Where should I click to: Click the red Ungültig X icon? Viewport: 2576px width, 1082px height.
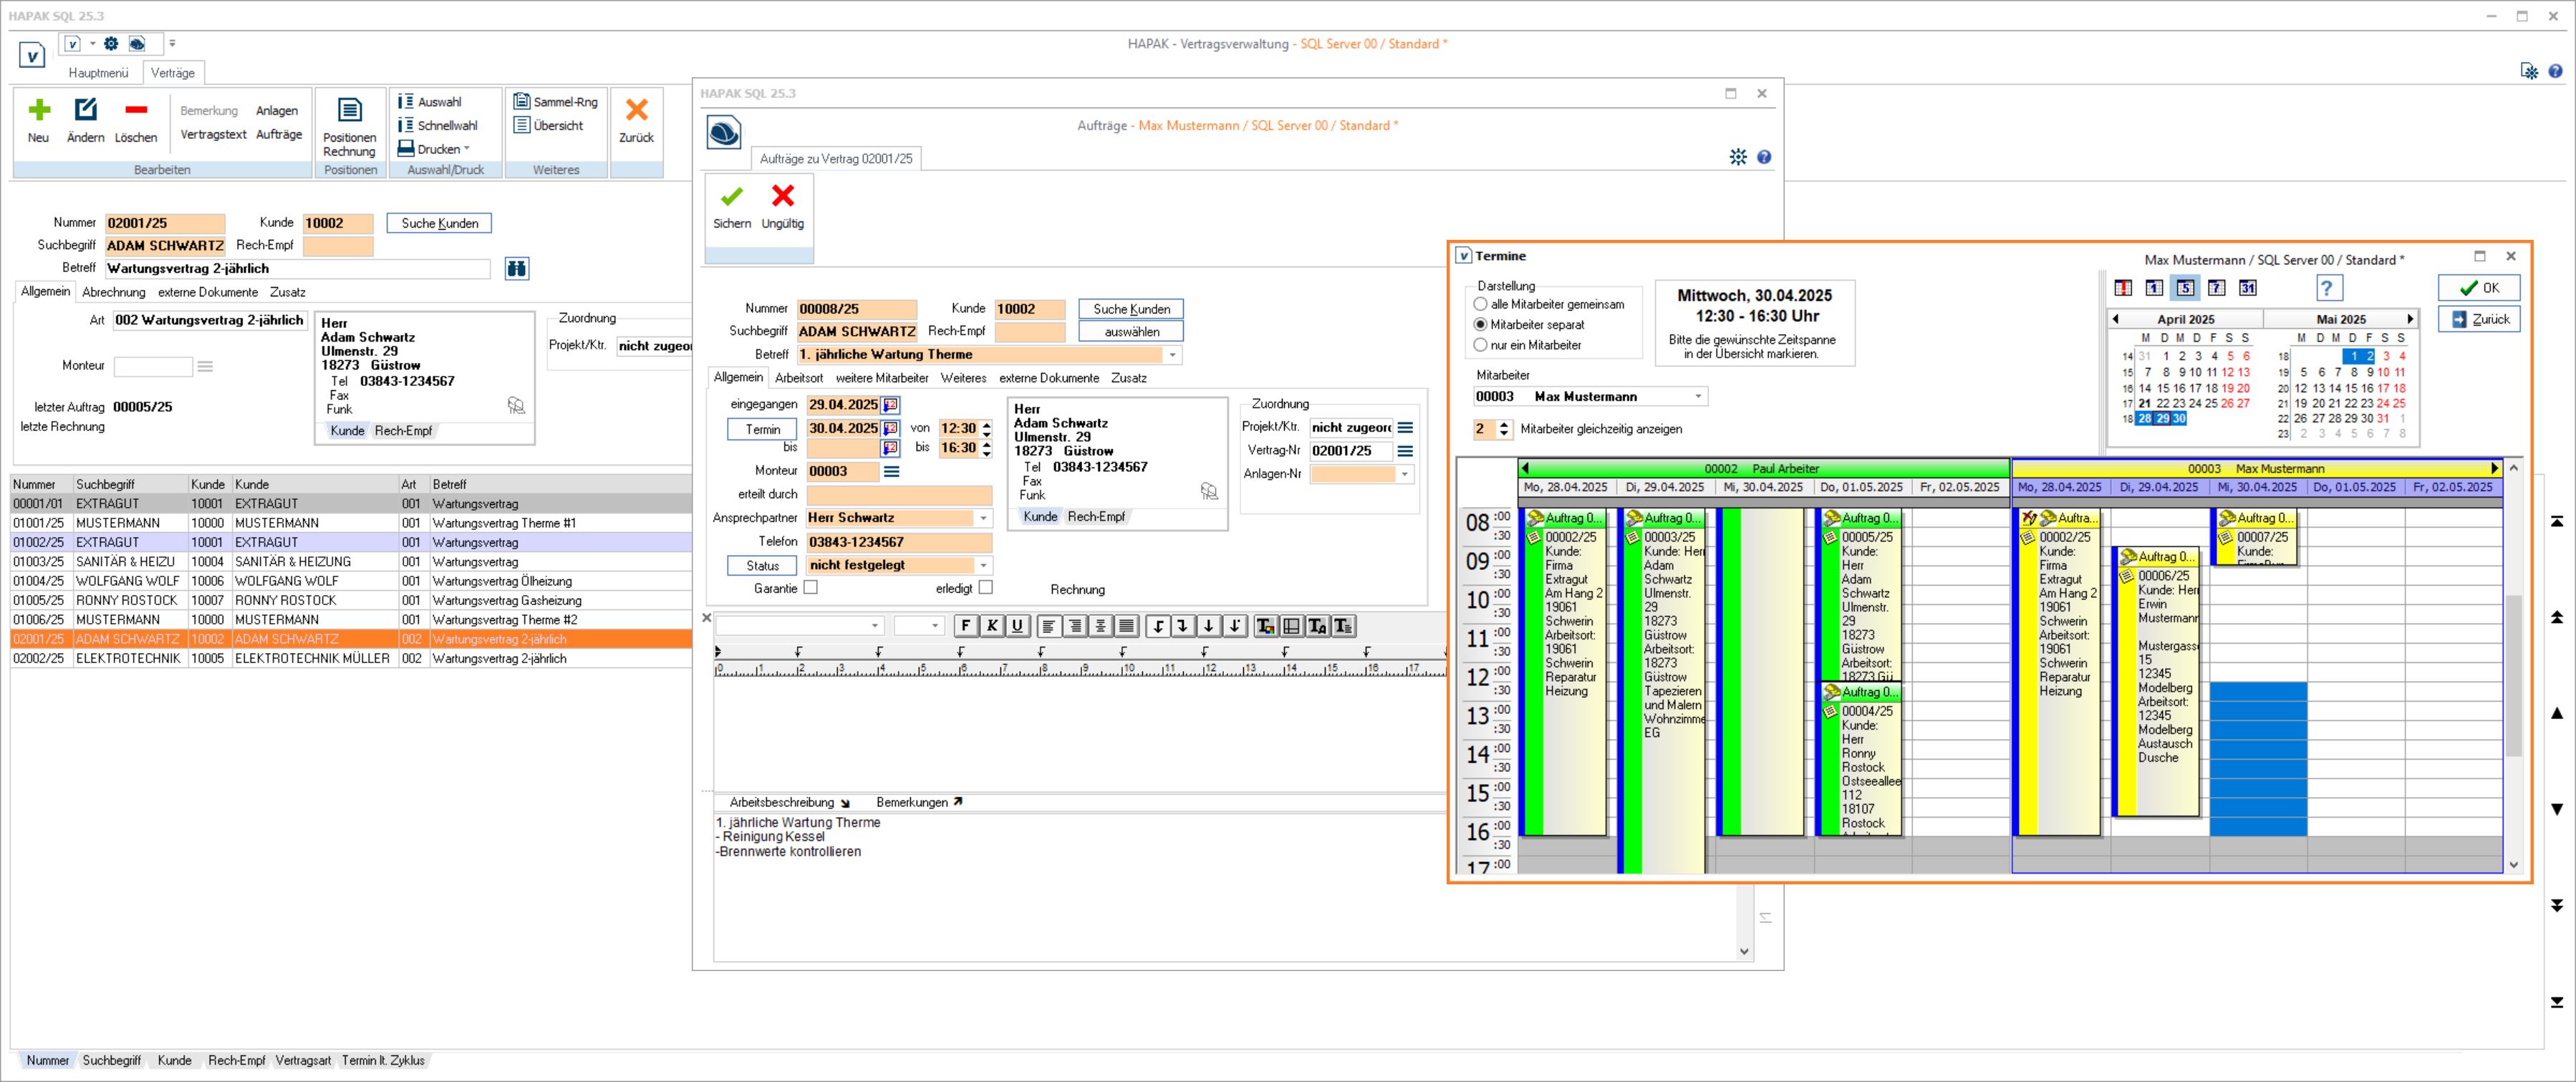[782, 196]
